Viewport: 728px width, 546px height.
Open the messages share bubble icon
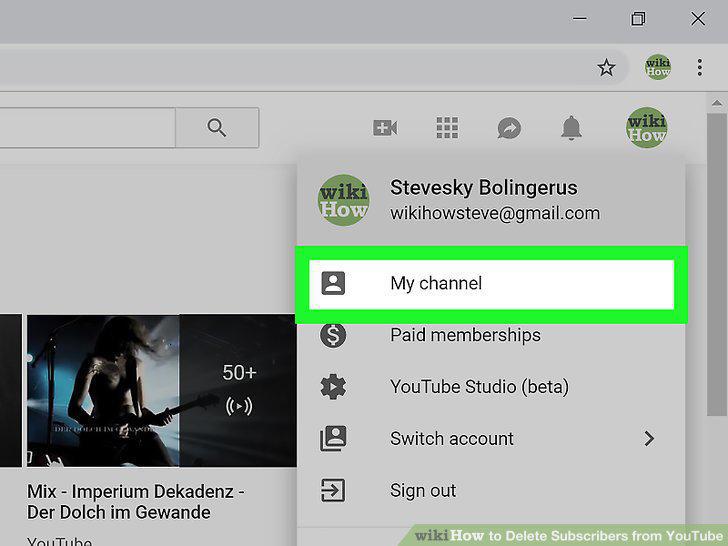[x=509, y=128]
